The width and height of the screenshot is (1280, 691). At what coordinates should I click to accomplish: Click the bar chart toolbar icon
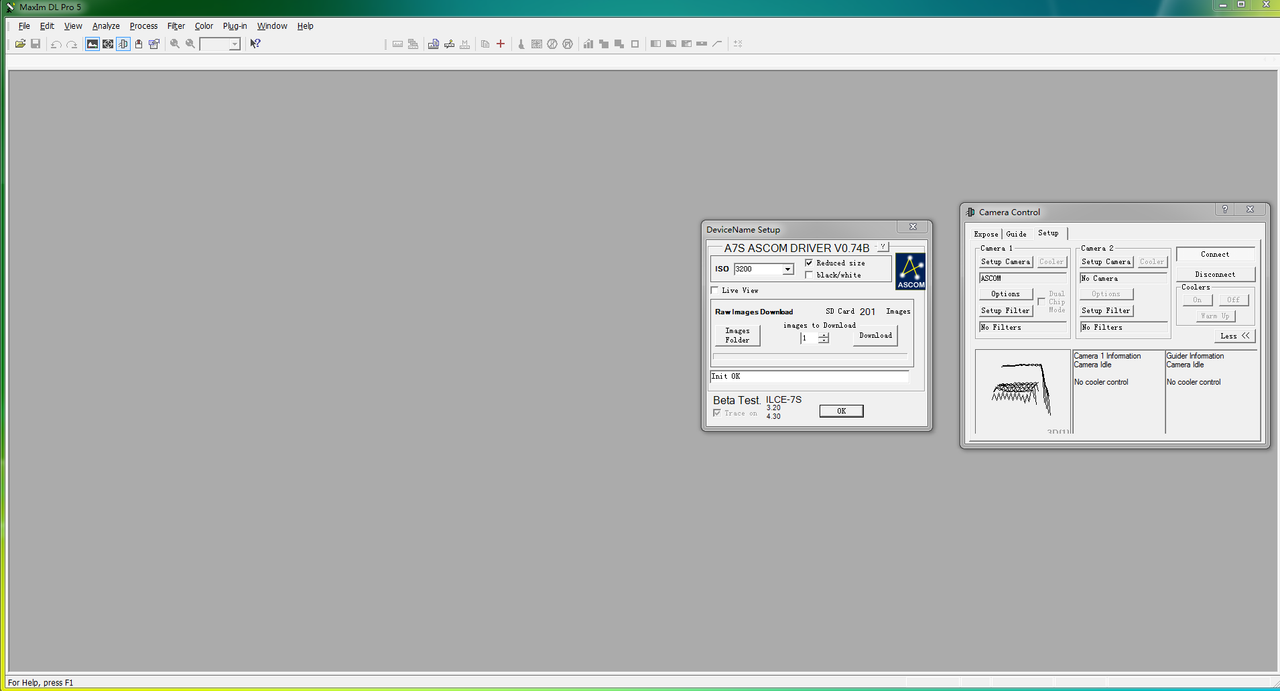(589, 44)
